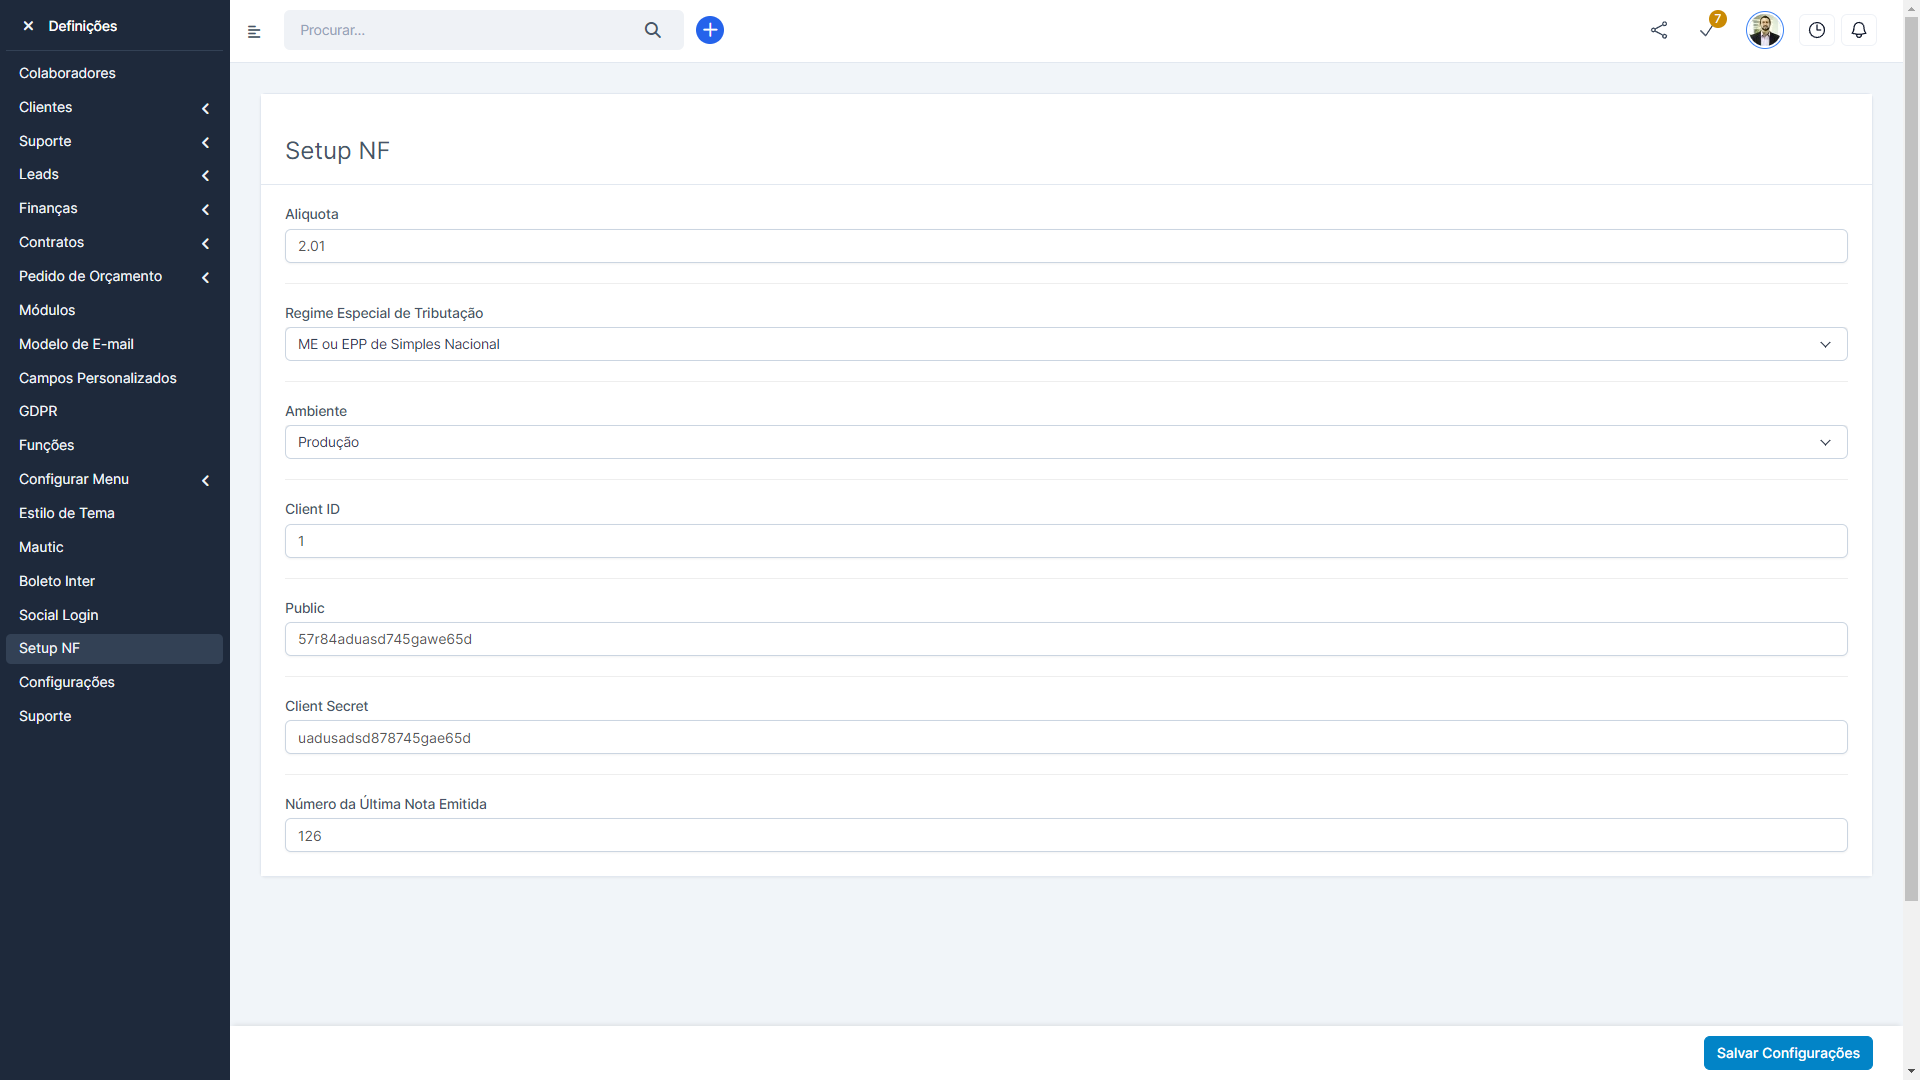Go to Boleto Inter settings
The width and height of the screenshot is (1920, 1080).
[x=57, y=581]
